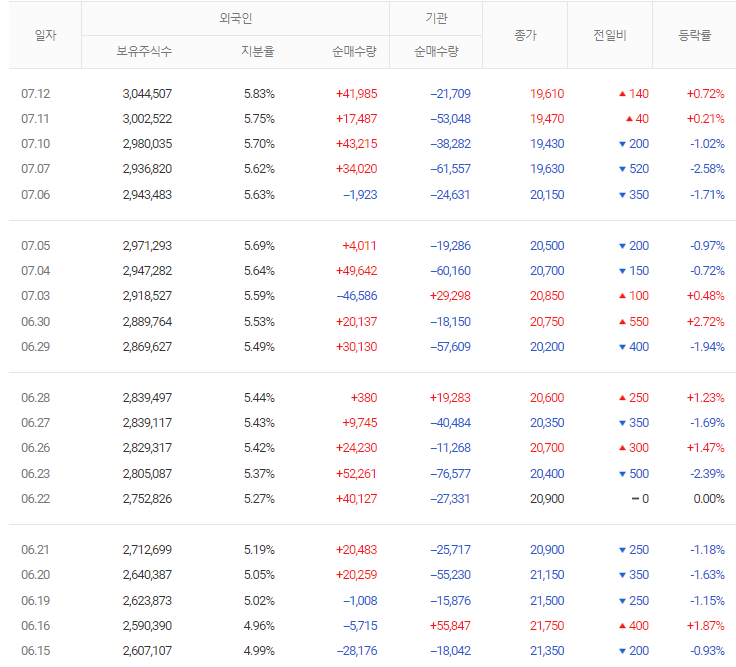Click the 외국인 group header

[236, 18]
